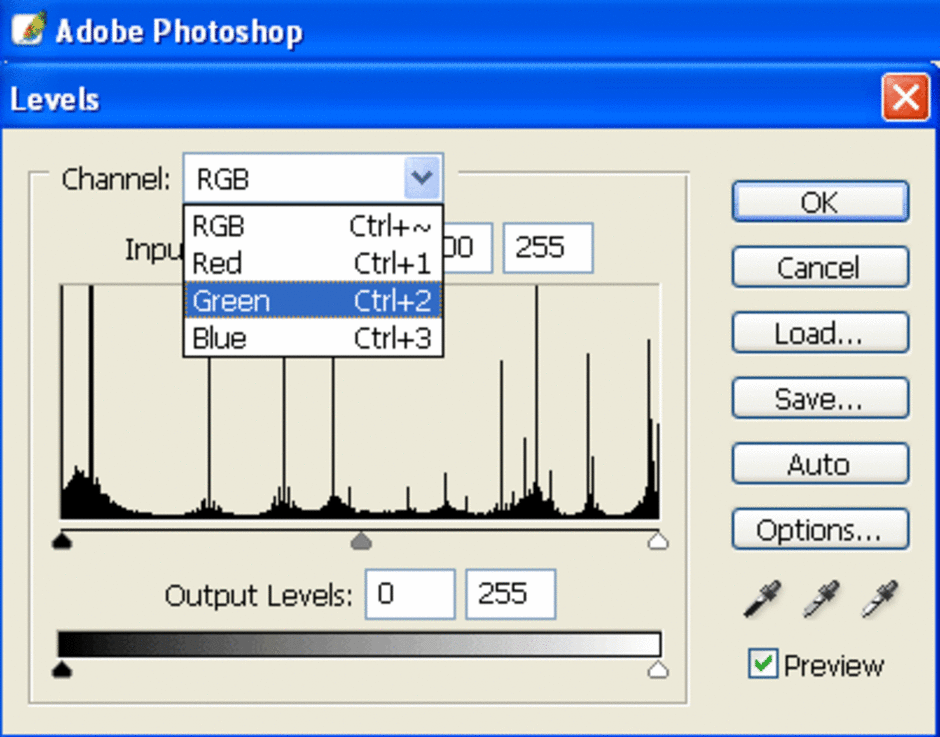940x737 pixels.
Task: Click the output white level slider
Action: 658,669
